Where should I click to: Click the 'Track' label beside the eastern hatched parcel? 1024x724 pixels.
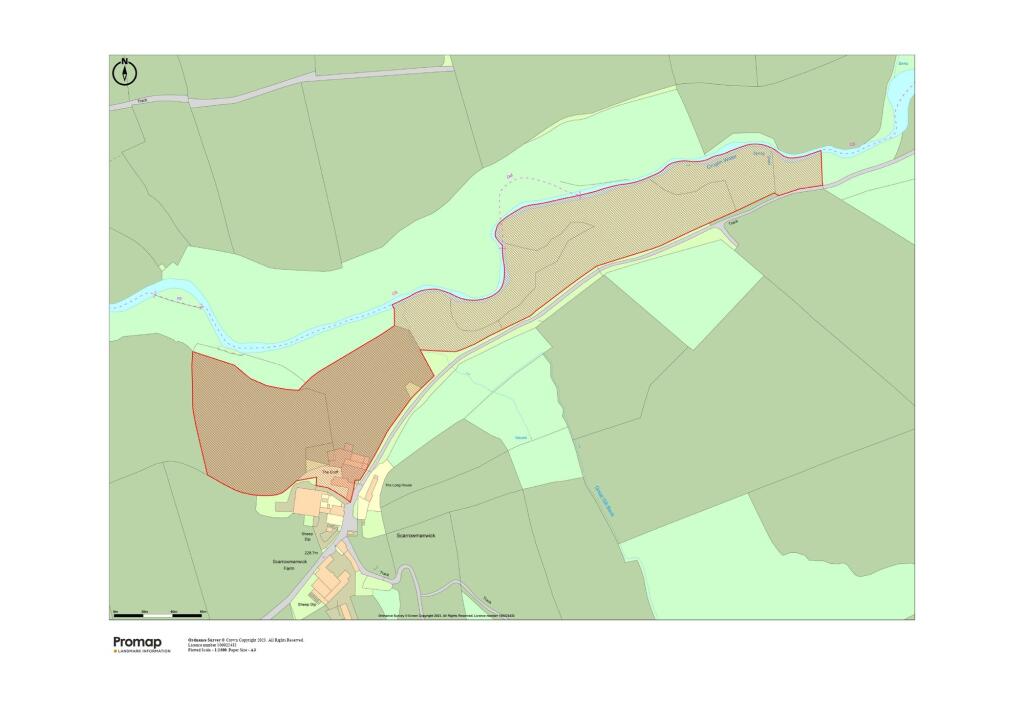pos(733,222)
